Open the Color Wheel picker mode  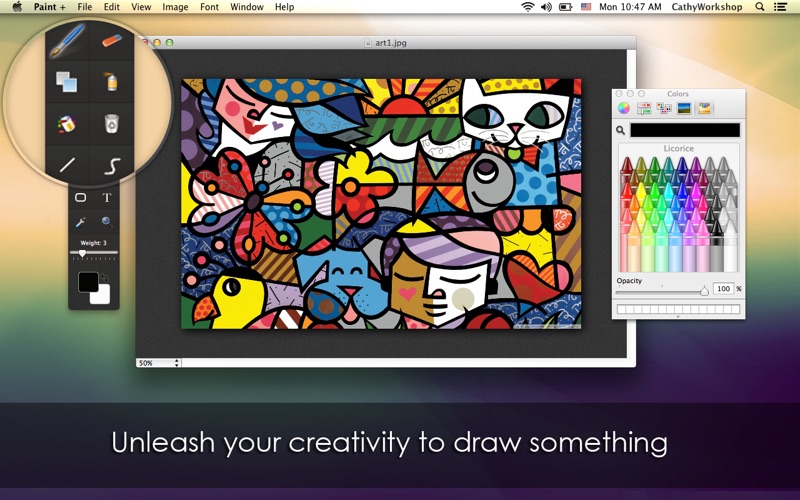(x=623, y=108)
